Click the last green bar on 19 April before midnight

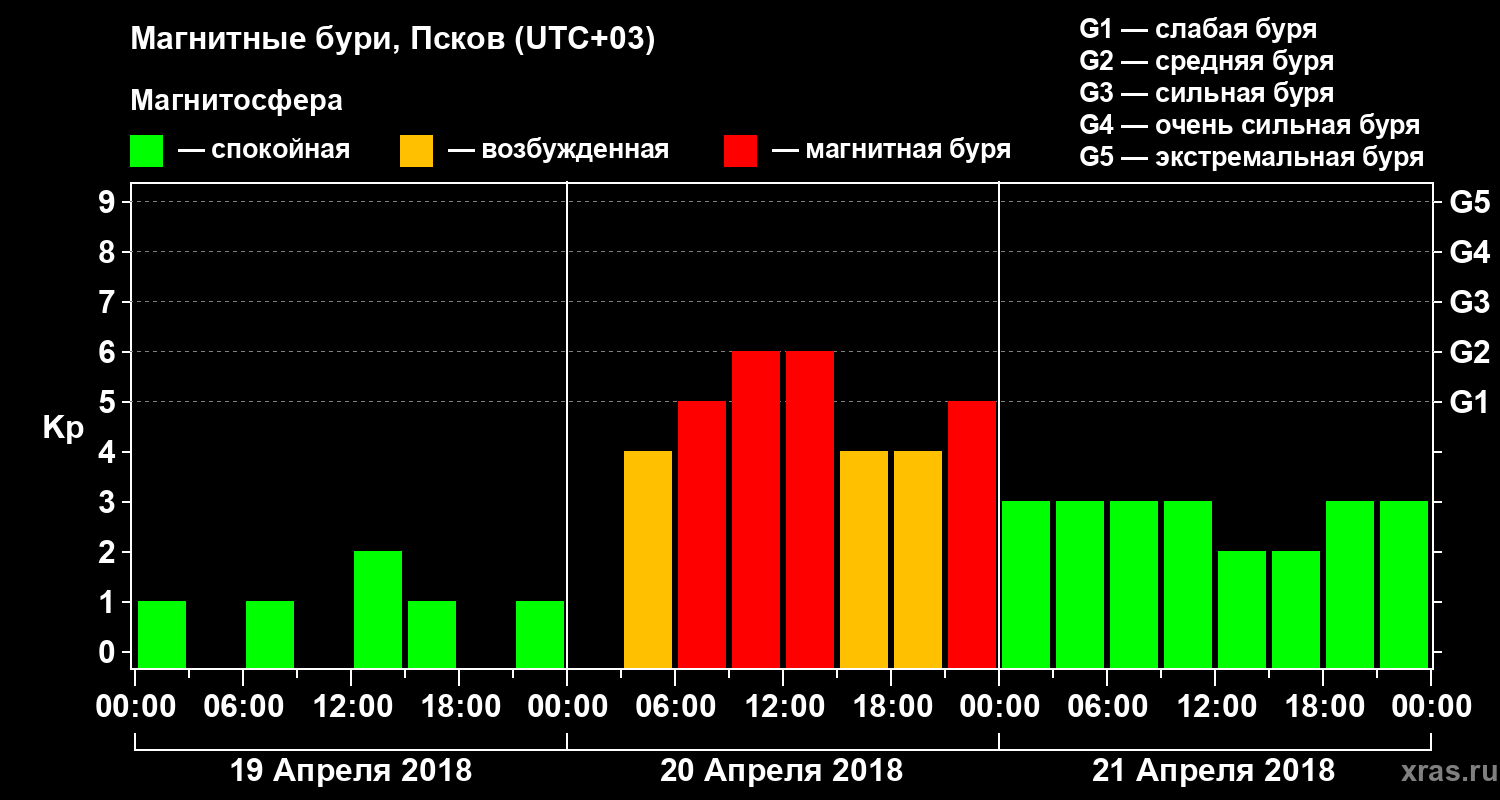tap(540, 634)
